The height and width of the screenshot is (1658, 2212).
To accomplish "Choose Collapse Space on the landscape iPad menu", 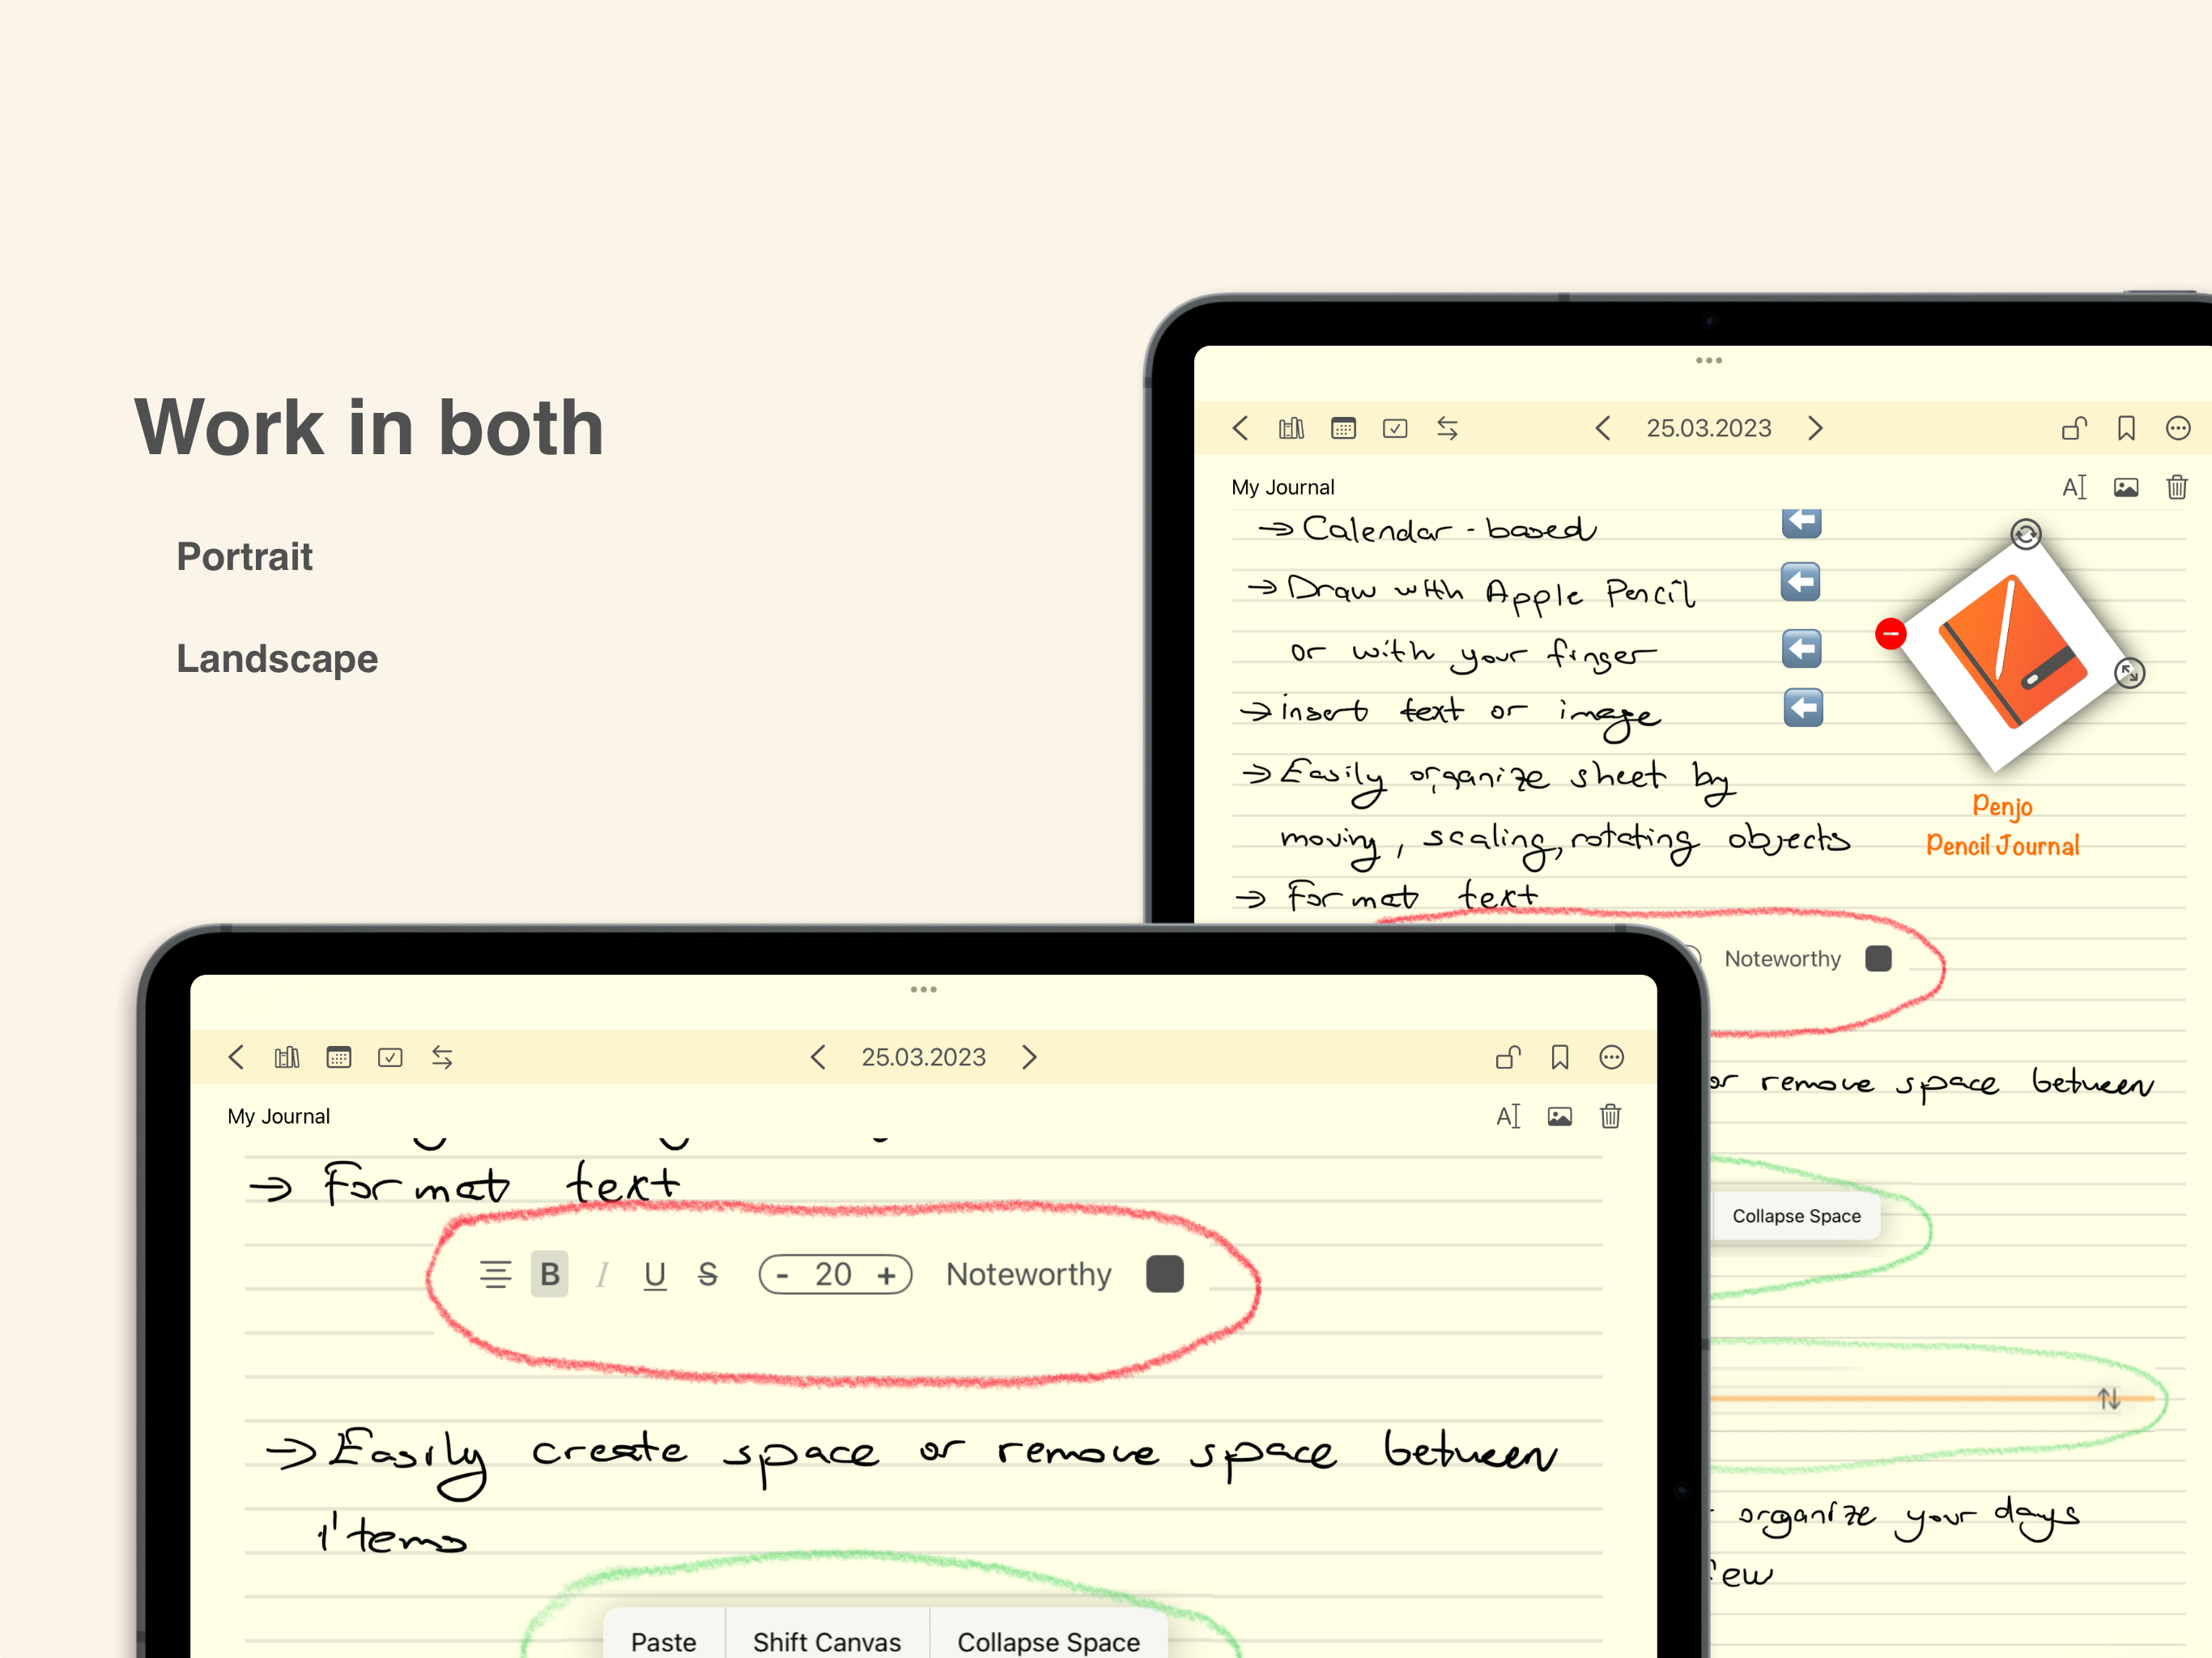I will (x=1049, y=1641).
